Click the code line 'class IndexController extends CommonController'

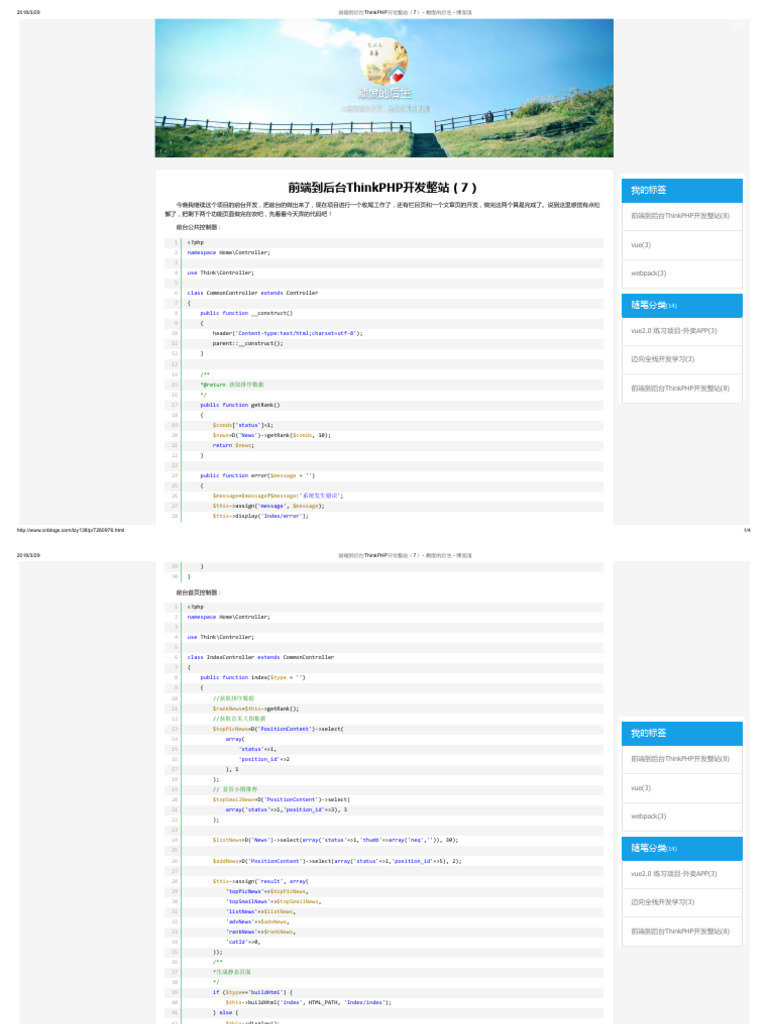[261, 657]
